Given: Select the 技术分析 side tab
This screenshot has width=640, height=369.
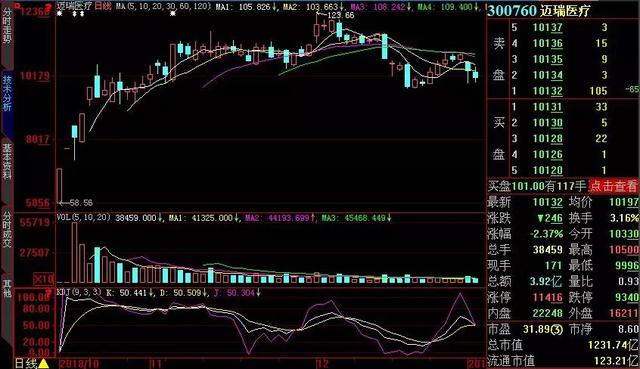Looking at the screenshot, I should (x=7, y=93).
